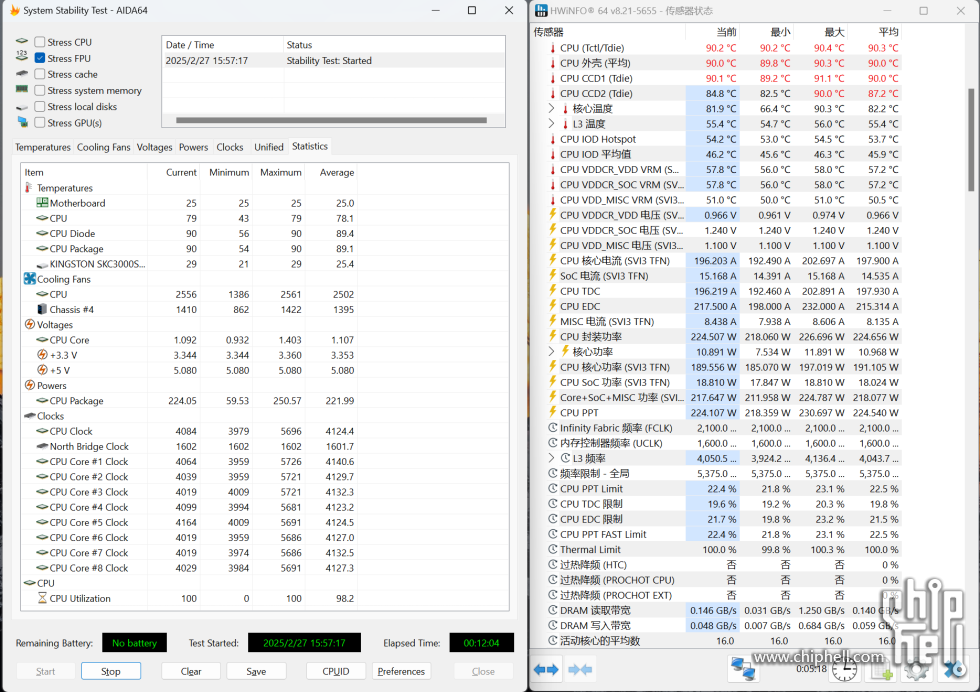The height and width of the screenshot is (692, 980).
Task: Click lightning icon beside CPU PPT row
Action: (552, 412)
